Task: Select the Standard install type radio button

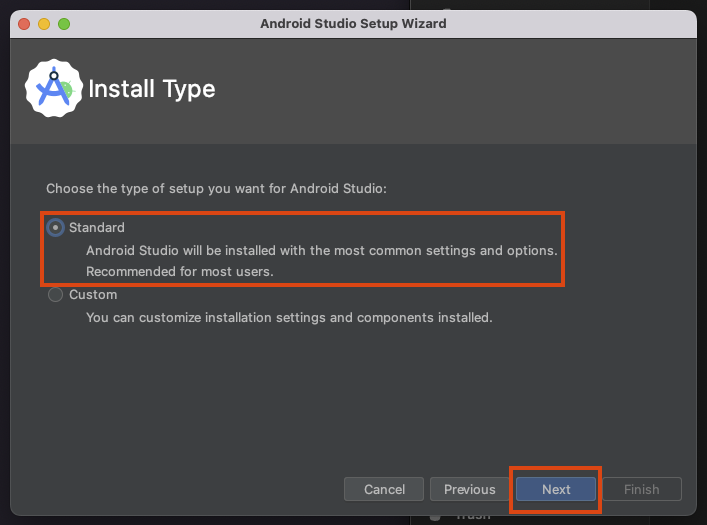Action: point(55,228)
